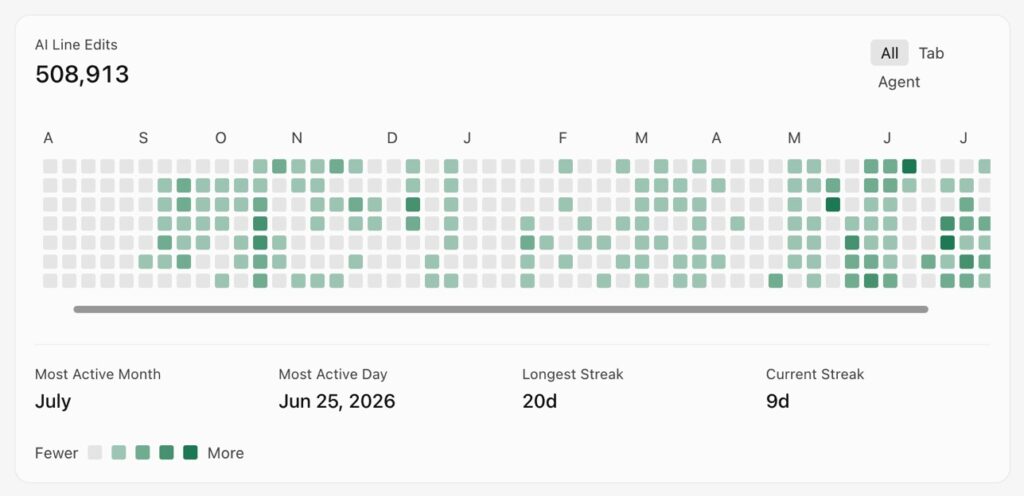Click the D month label above heatmap
Viewport: 1024px width, 496px height.
point(392,138)
